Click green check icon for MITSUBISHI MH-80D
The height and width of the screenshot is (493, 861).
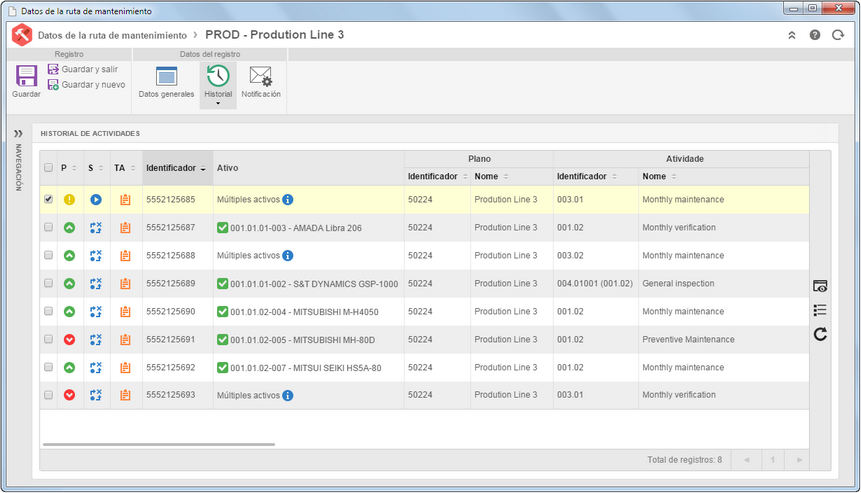pos(222,339)
